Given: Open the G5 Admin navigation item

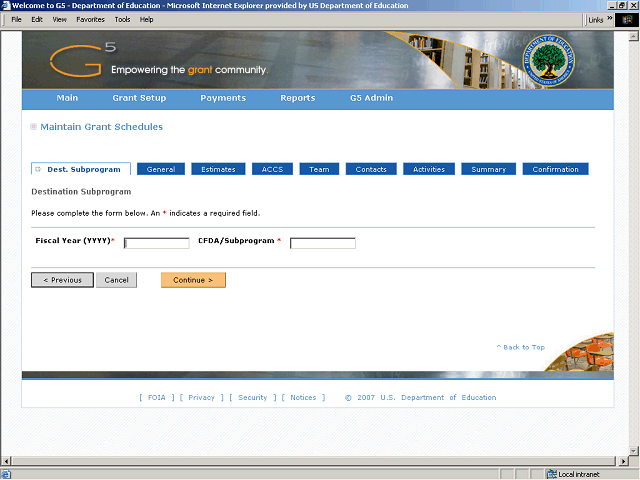Looking at the screenshot, I should coord(371,98).
